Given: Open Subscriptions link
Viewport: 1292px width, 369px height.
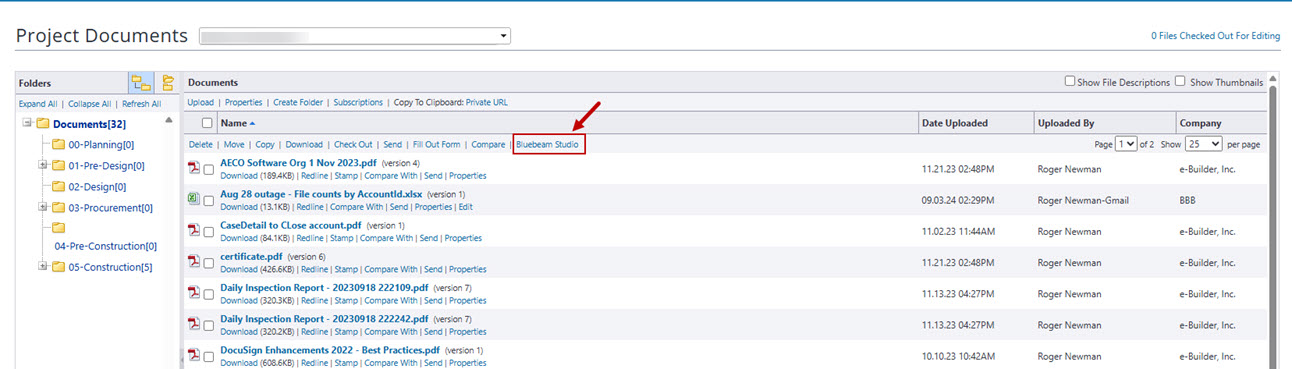Looking at the screenshot, I should (358, 102).
